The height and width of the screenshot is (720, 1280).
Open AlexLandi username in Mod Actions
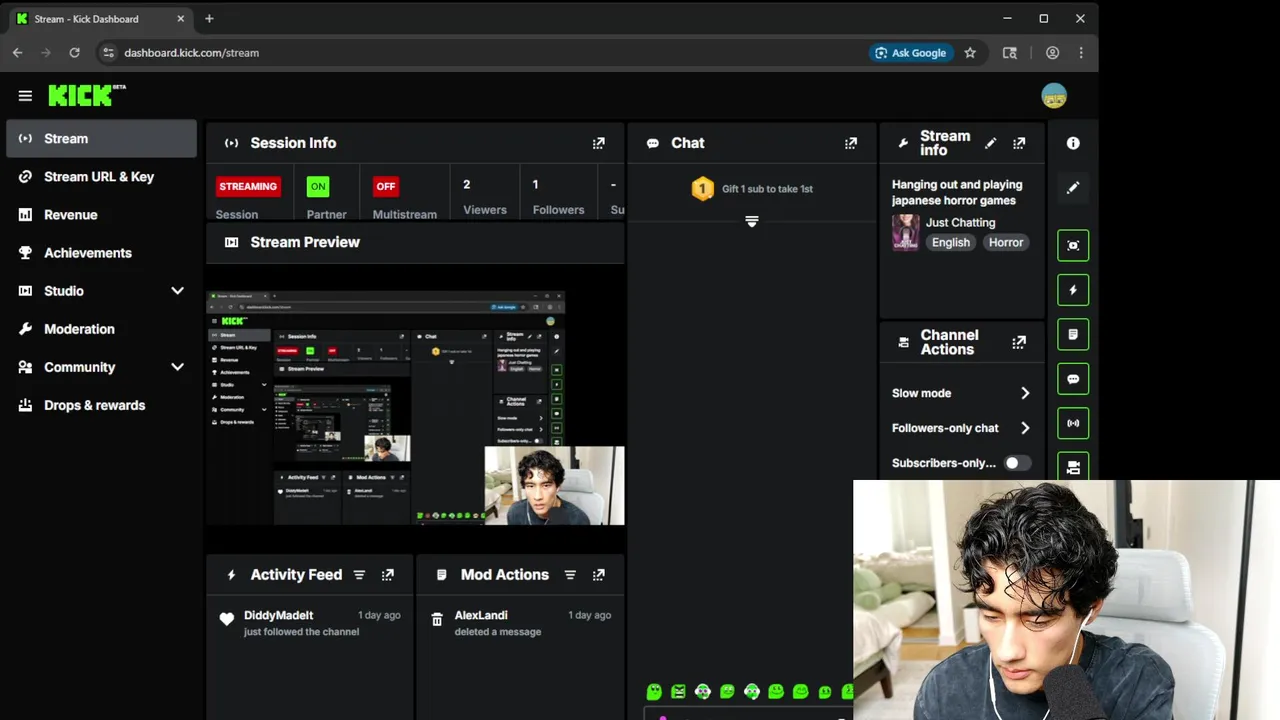(481, 615)
